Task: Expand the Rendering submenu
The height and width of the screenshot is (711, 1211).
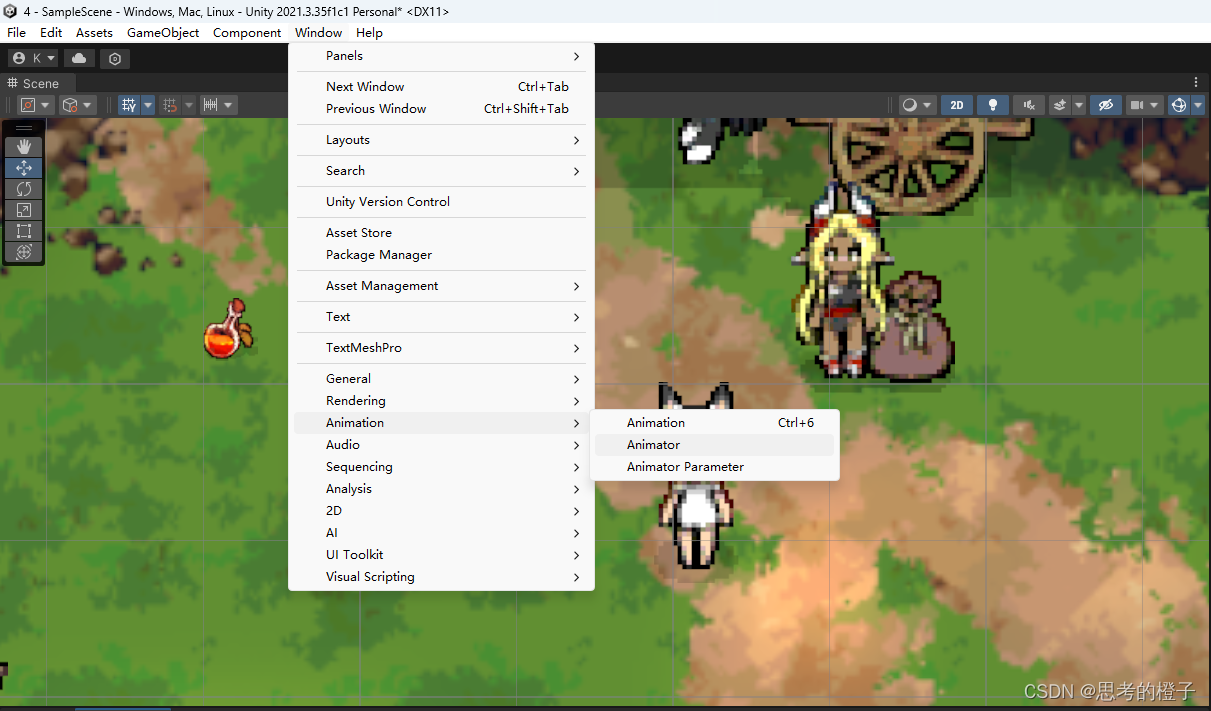Action: point(441,401)
